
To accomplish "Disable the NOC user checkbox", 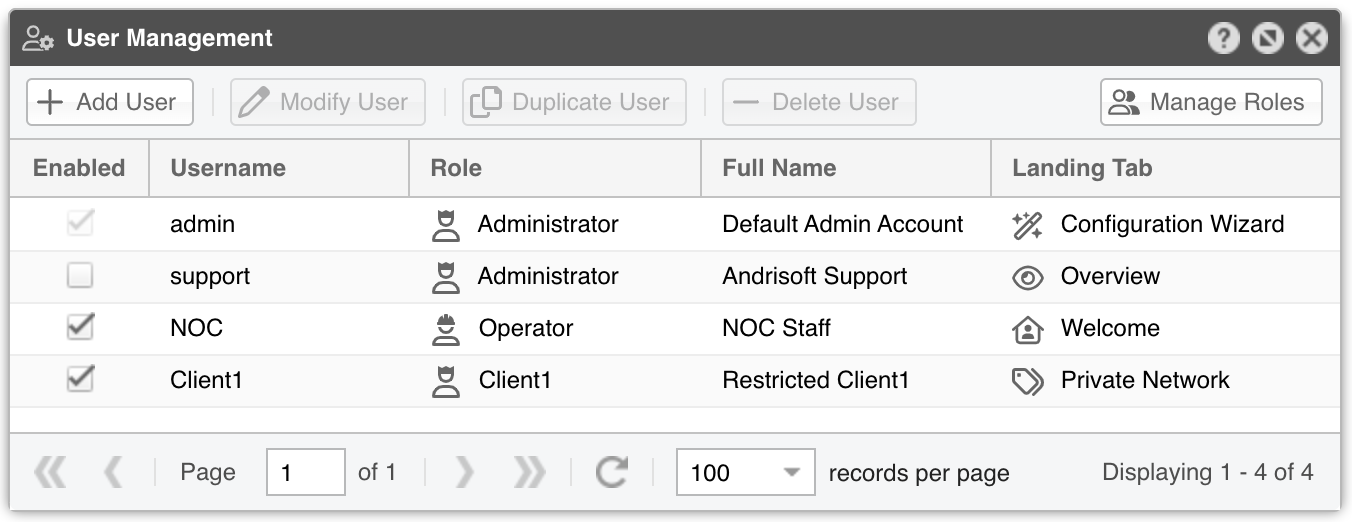I will (80, 328).
